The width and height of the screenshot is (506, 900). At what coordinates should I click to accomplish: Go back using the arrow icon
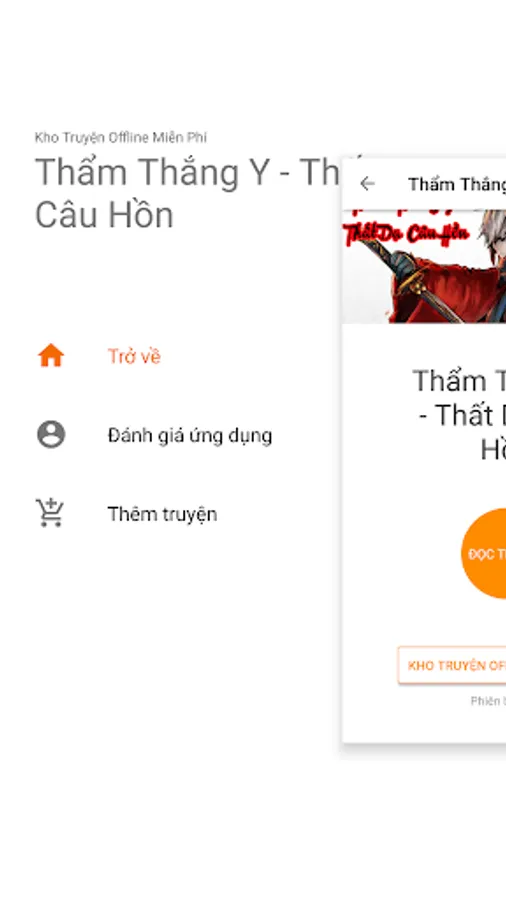(367, 184)
